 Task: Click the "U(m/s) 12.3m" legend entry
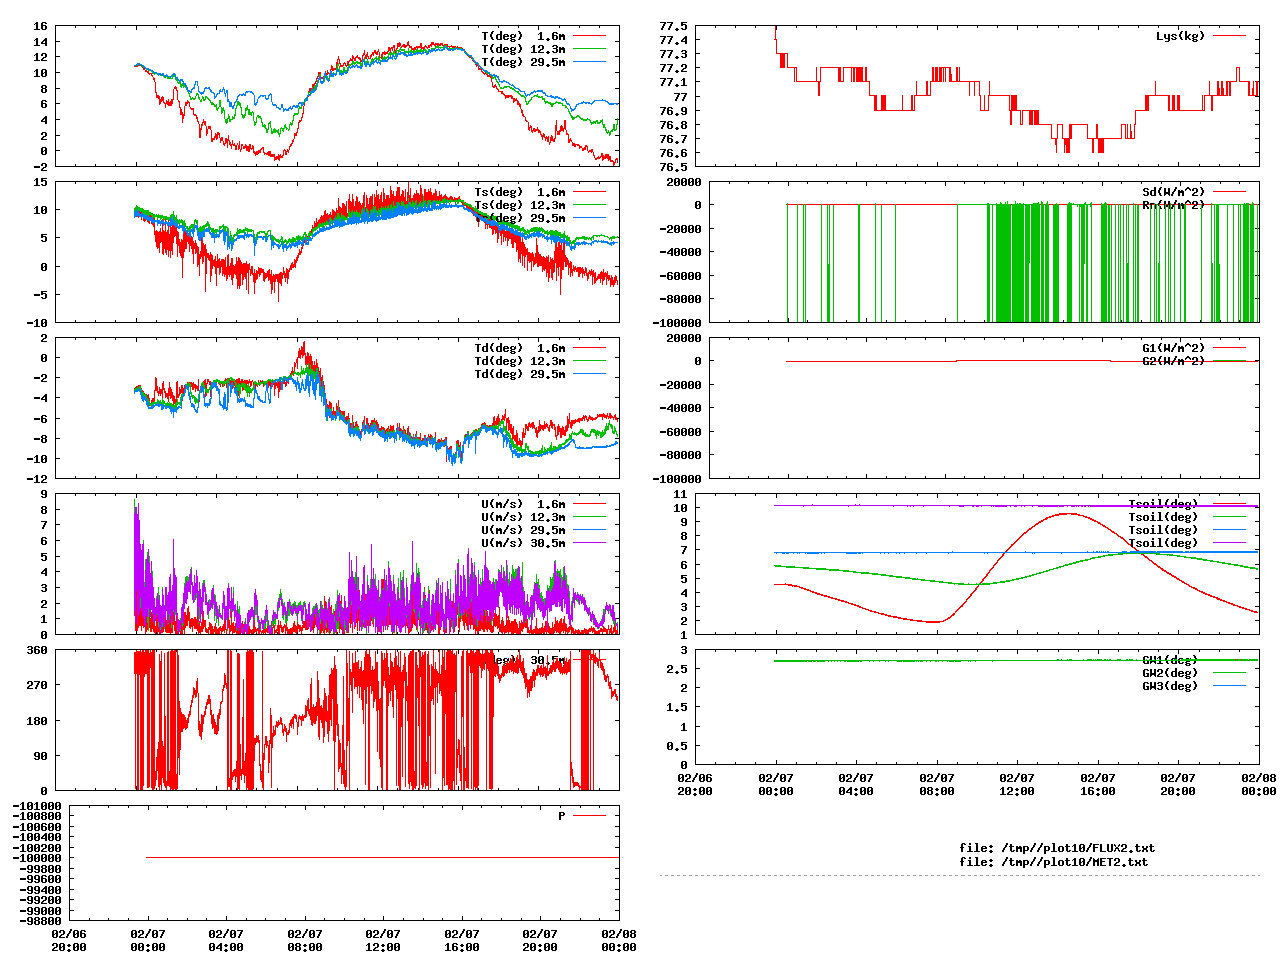point(523,517)
